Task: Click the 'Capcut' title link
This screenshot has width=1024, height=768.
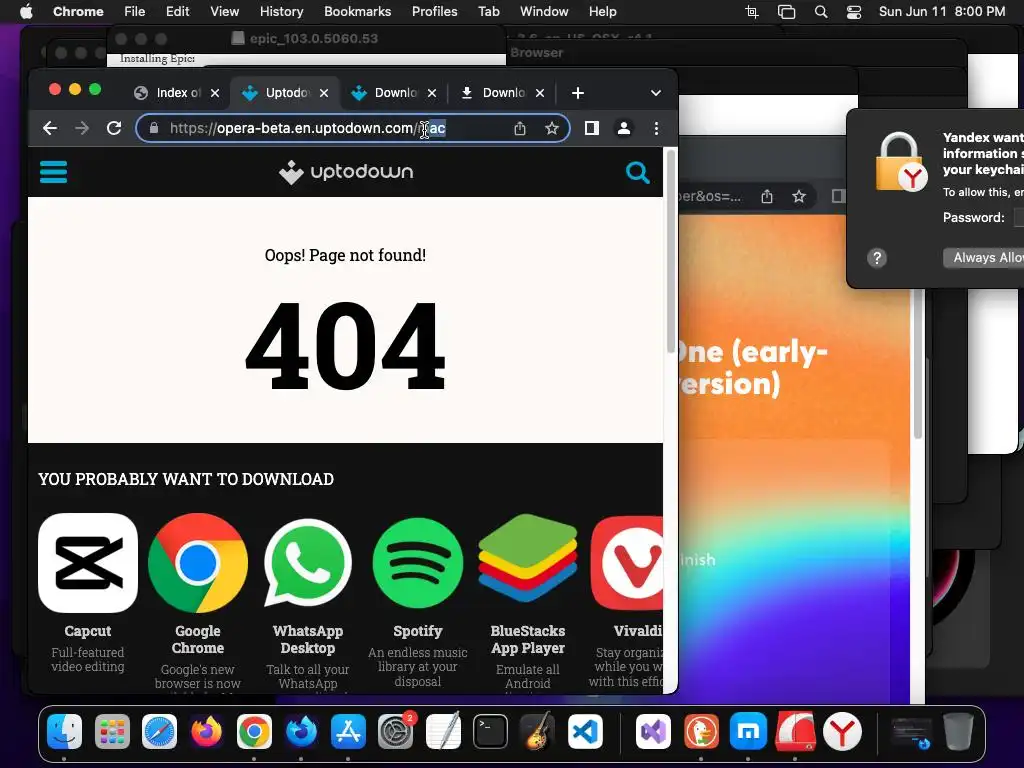Action: pyautogui.click(x=88, y=631)
